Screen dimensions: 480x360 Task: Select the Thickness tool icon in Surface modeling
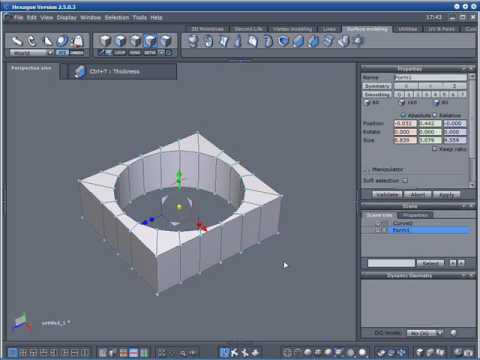(298, 41)
